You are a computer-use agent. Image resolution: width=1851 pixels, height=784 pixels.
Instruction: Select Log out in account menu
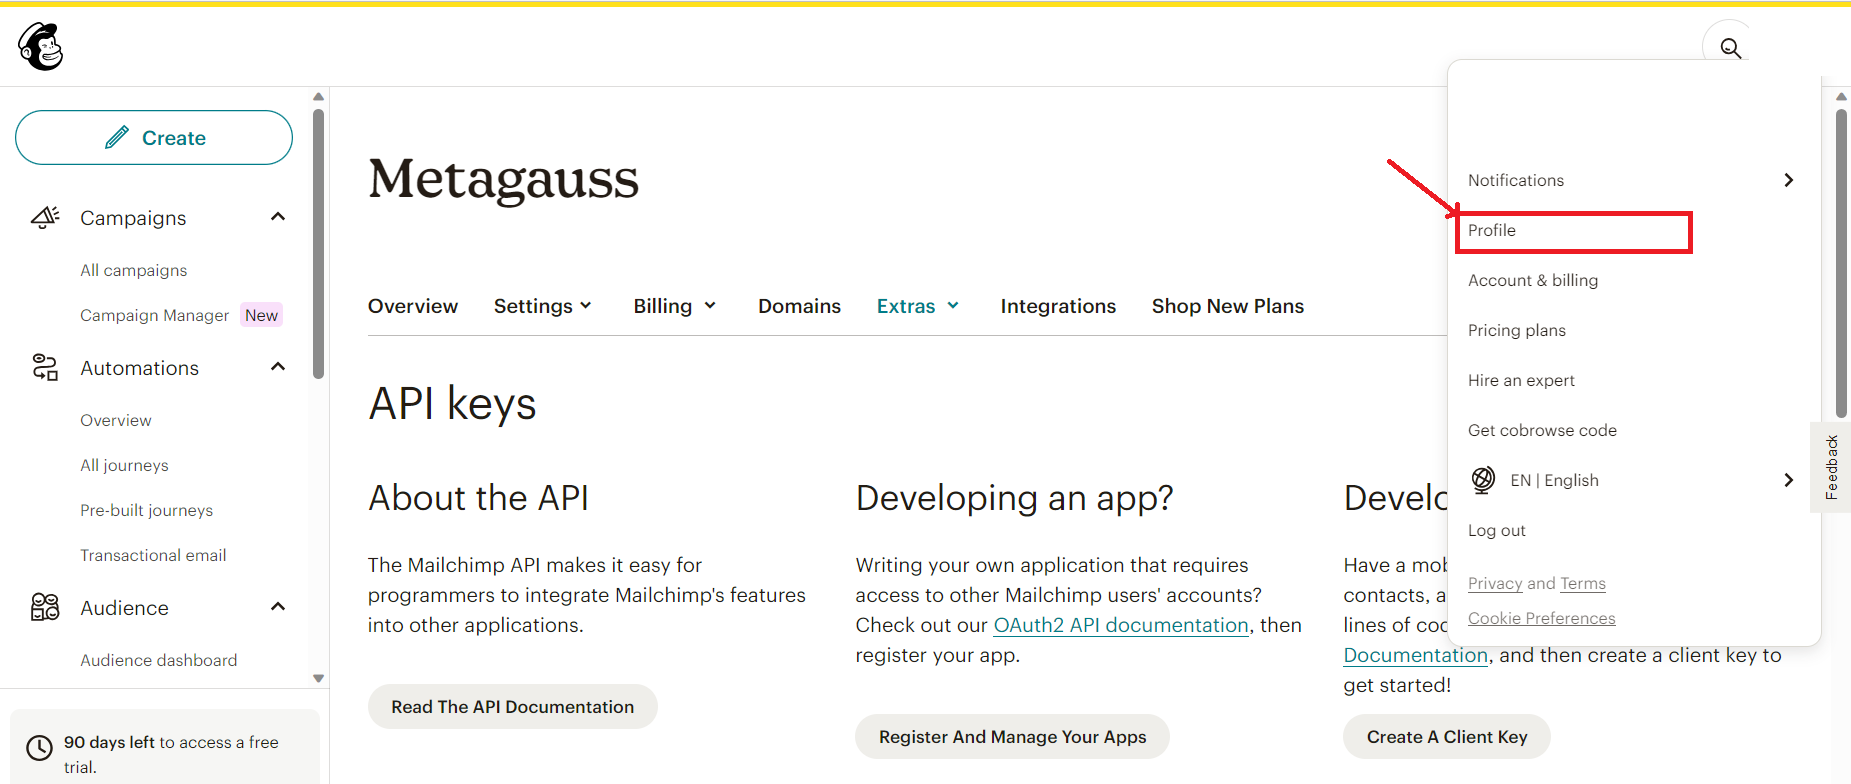(1496, 531)
